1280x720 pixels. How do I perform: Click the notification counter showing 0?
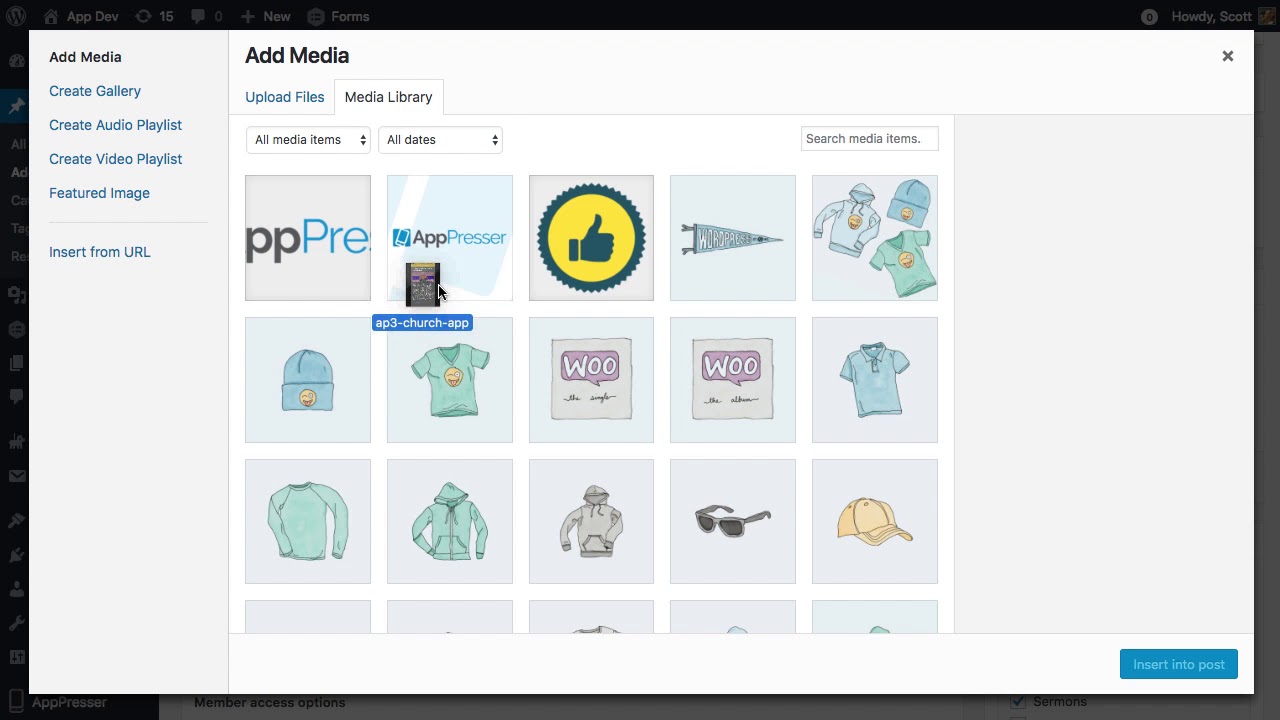[x=1149, y=17]
